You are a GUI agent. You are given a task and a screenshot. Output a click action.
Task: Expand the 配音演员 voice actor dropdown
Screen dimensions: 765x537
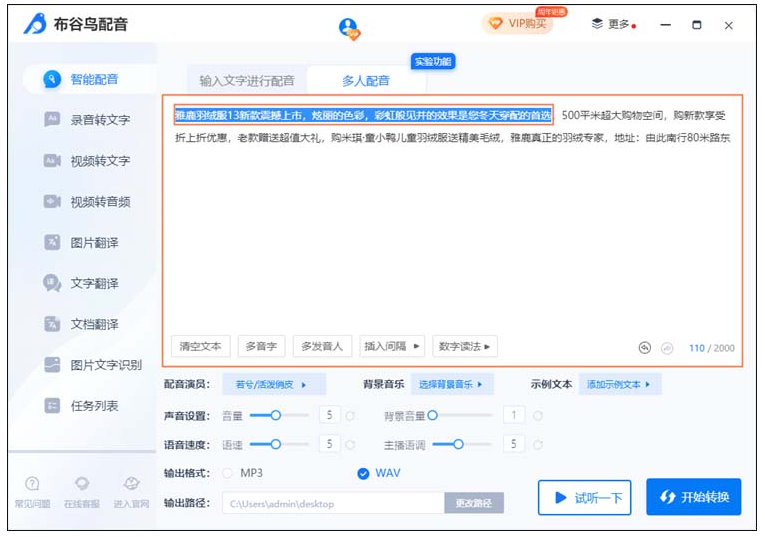[272, 384]
